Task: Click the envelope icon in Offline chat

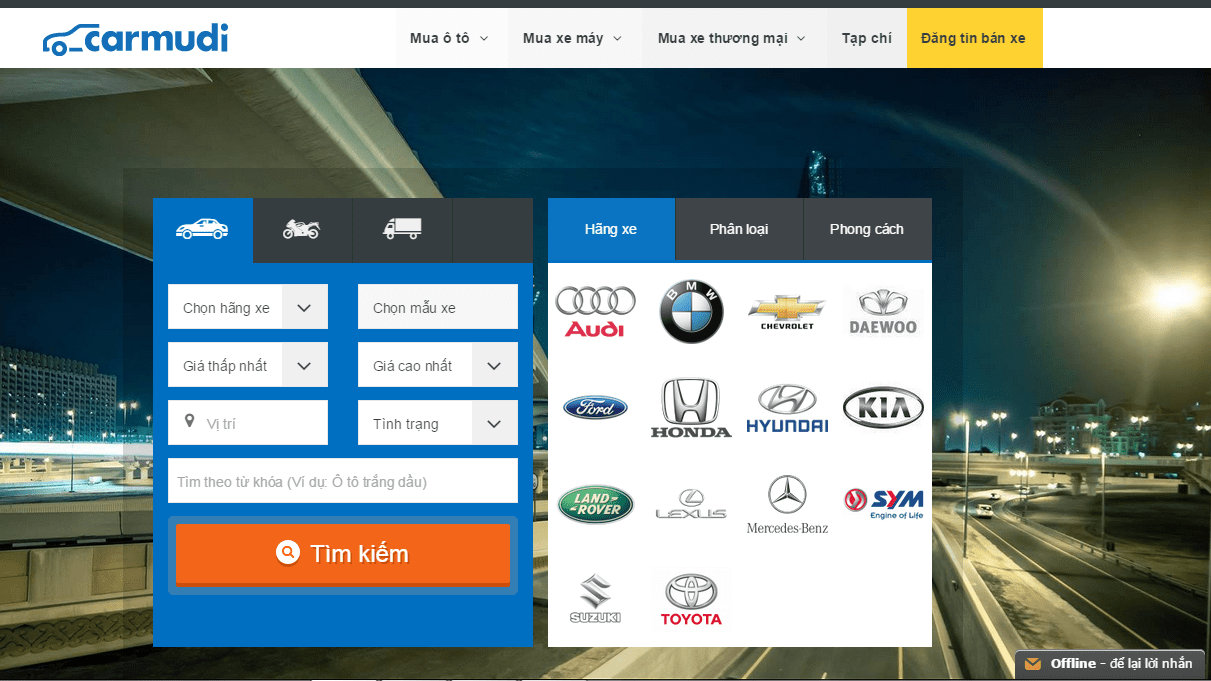Action: coord(1033,664)
